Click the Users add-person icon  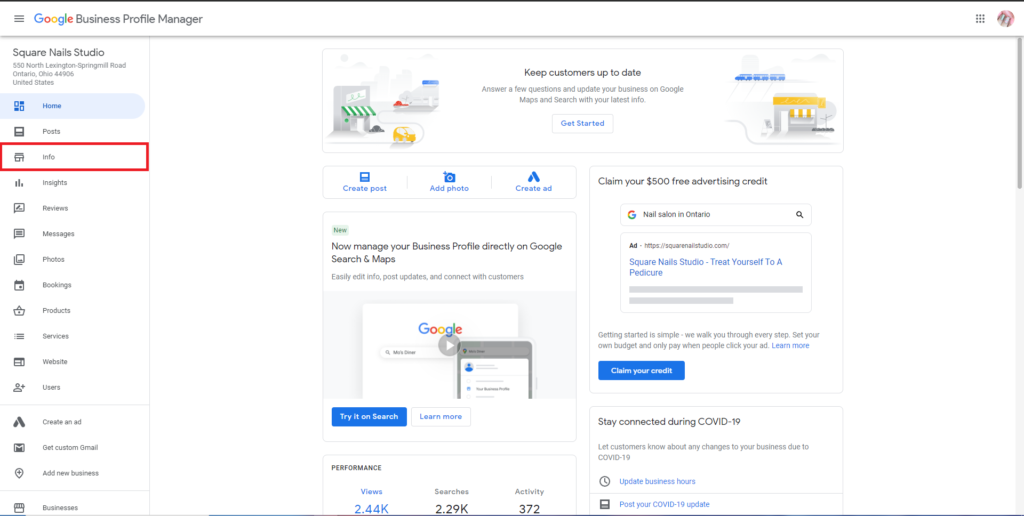[x=19, y=387]
